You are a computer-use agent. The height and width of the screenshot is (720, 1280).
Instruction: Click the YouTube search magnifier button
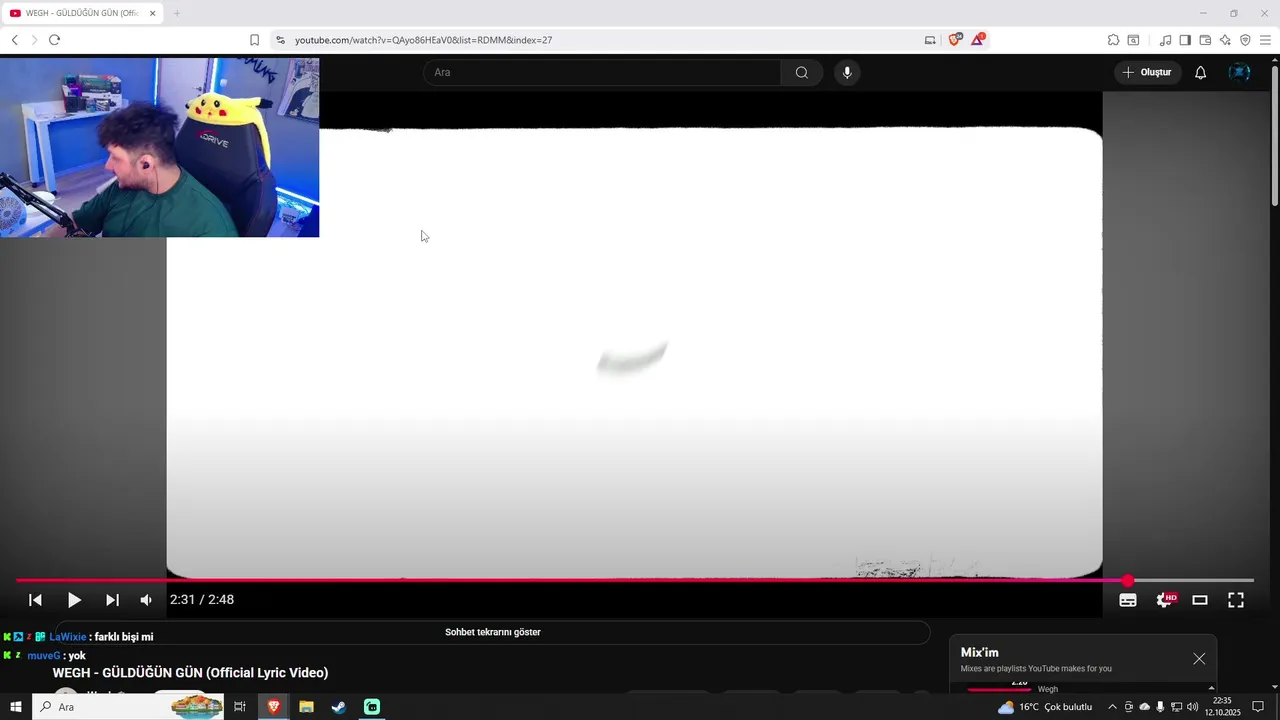(802, 72)
